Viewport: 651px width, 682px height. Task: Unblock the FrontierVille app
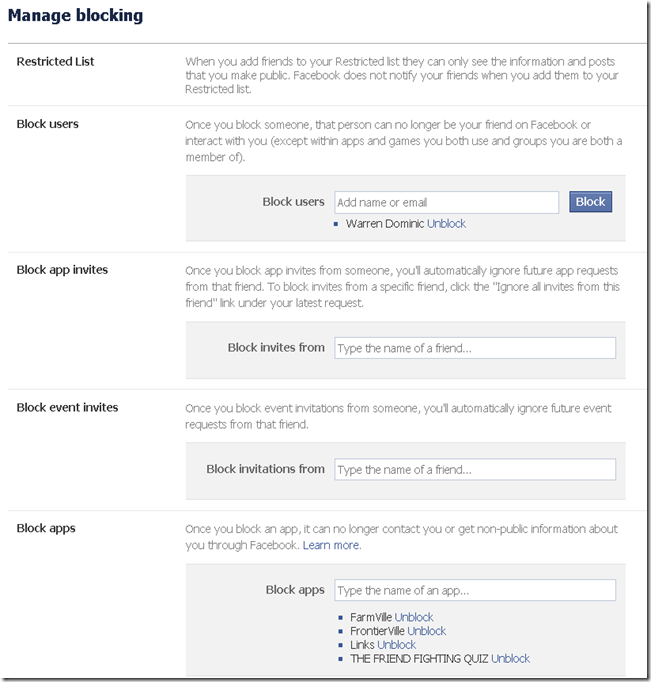point(426,631)
